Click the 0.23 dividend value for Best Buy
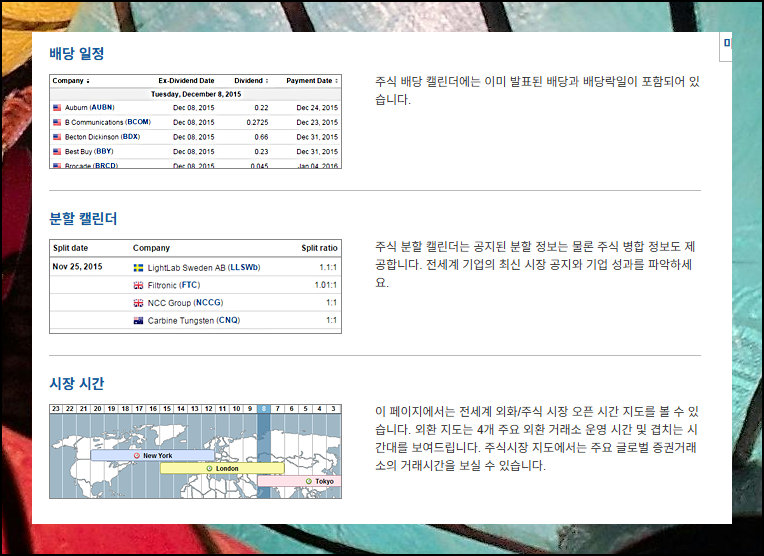The height and width of the screenshot is (556, 764). point(261,152)
